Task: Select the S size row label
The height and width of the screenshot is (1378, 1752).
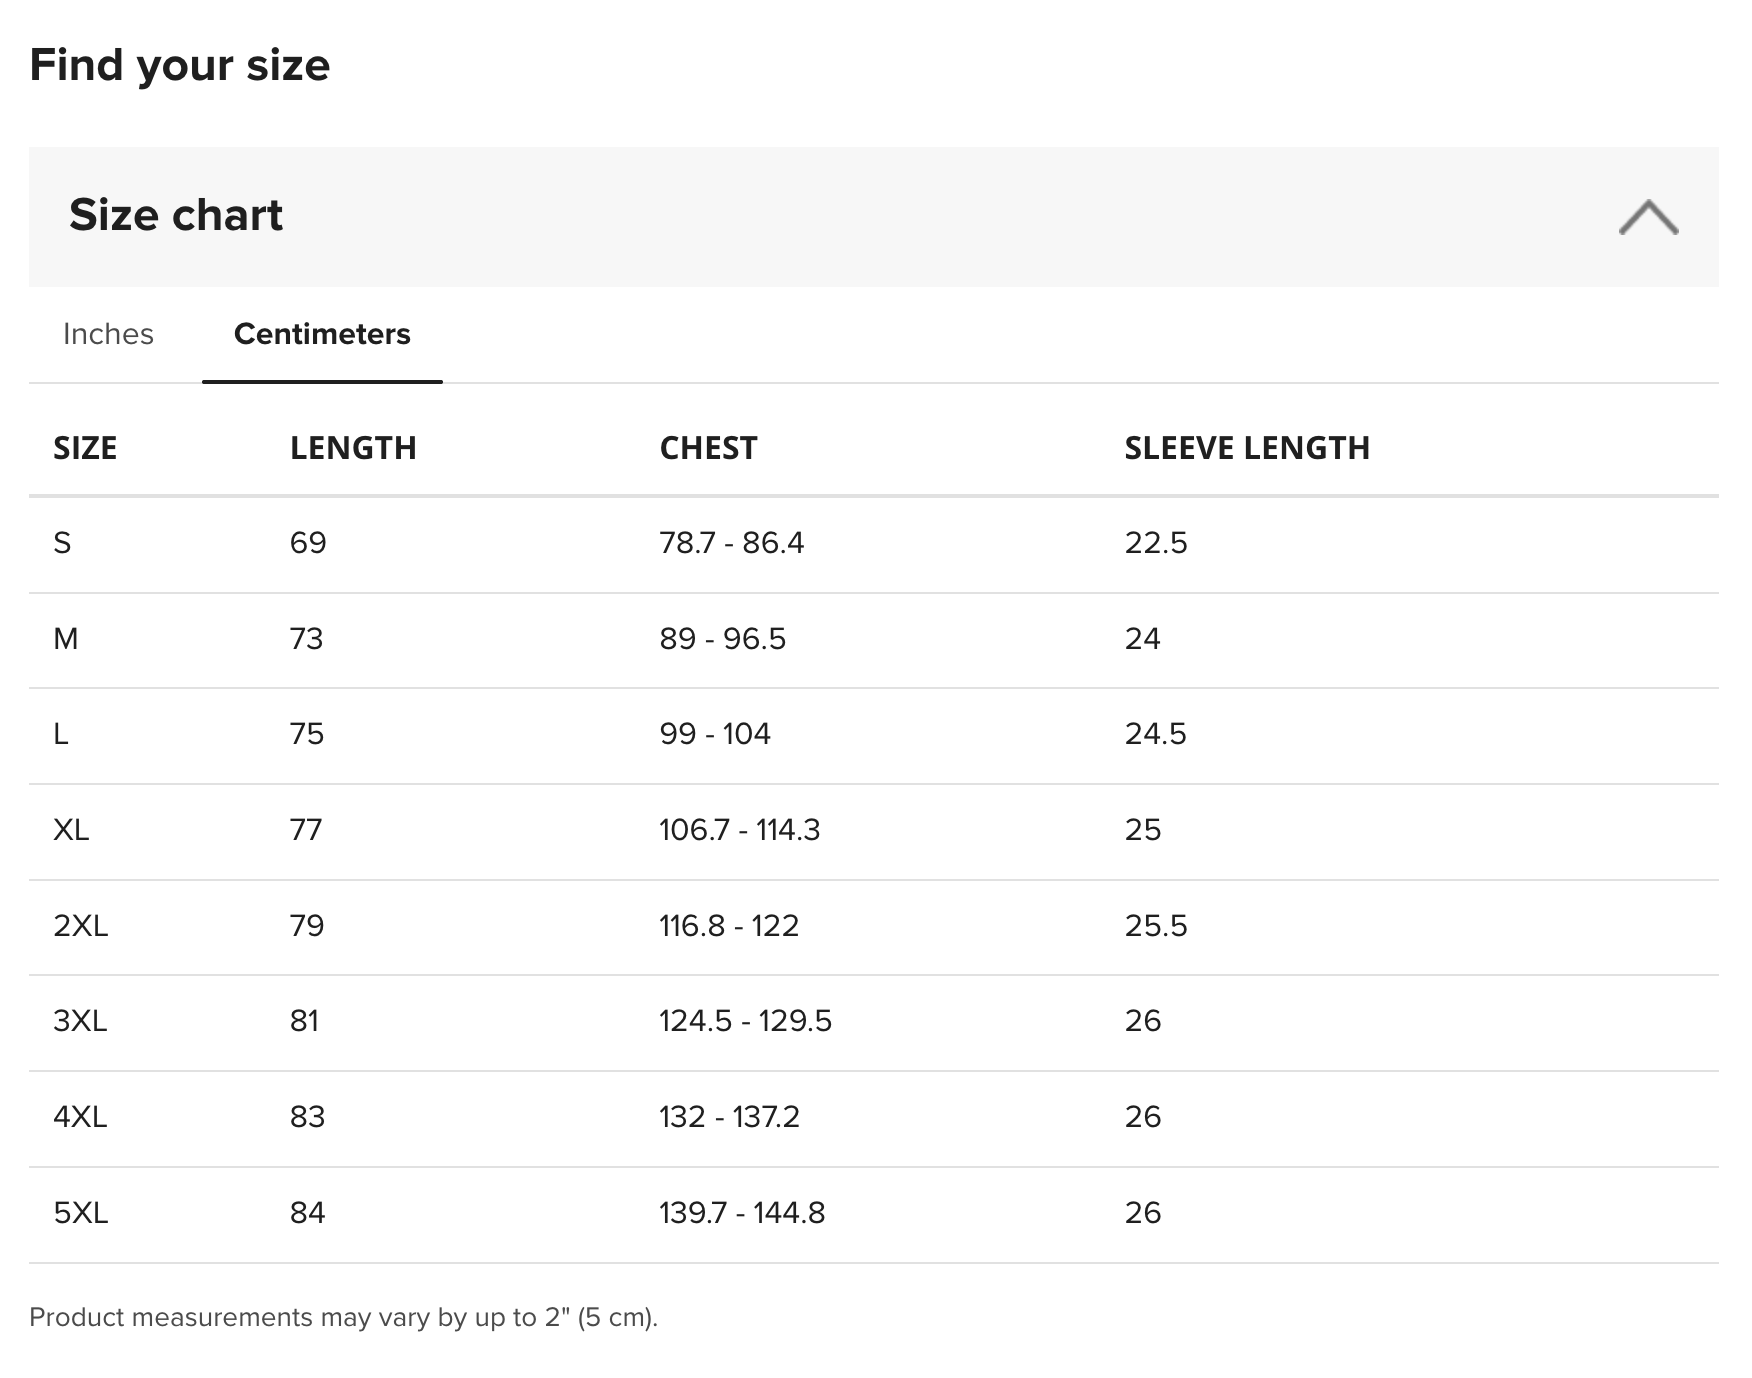Action: [62, 543]
